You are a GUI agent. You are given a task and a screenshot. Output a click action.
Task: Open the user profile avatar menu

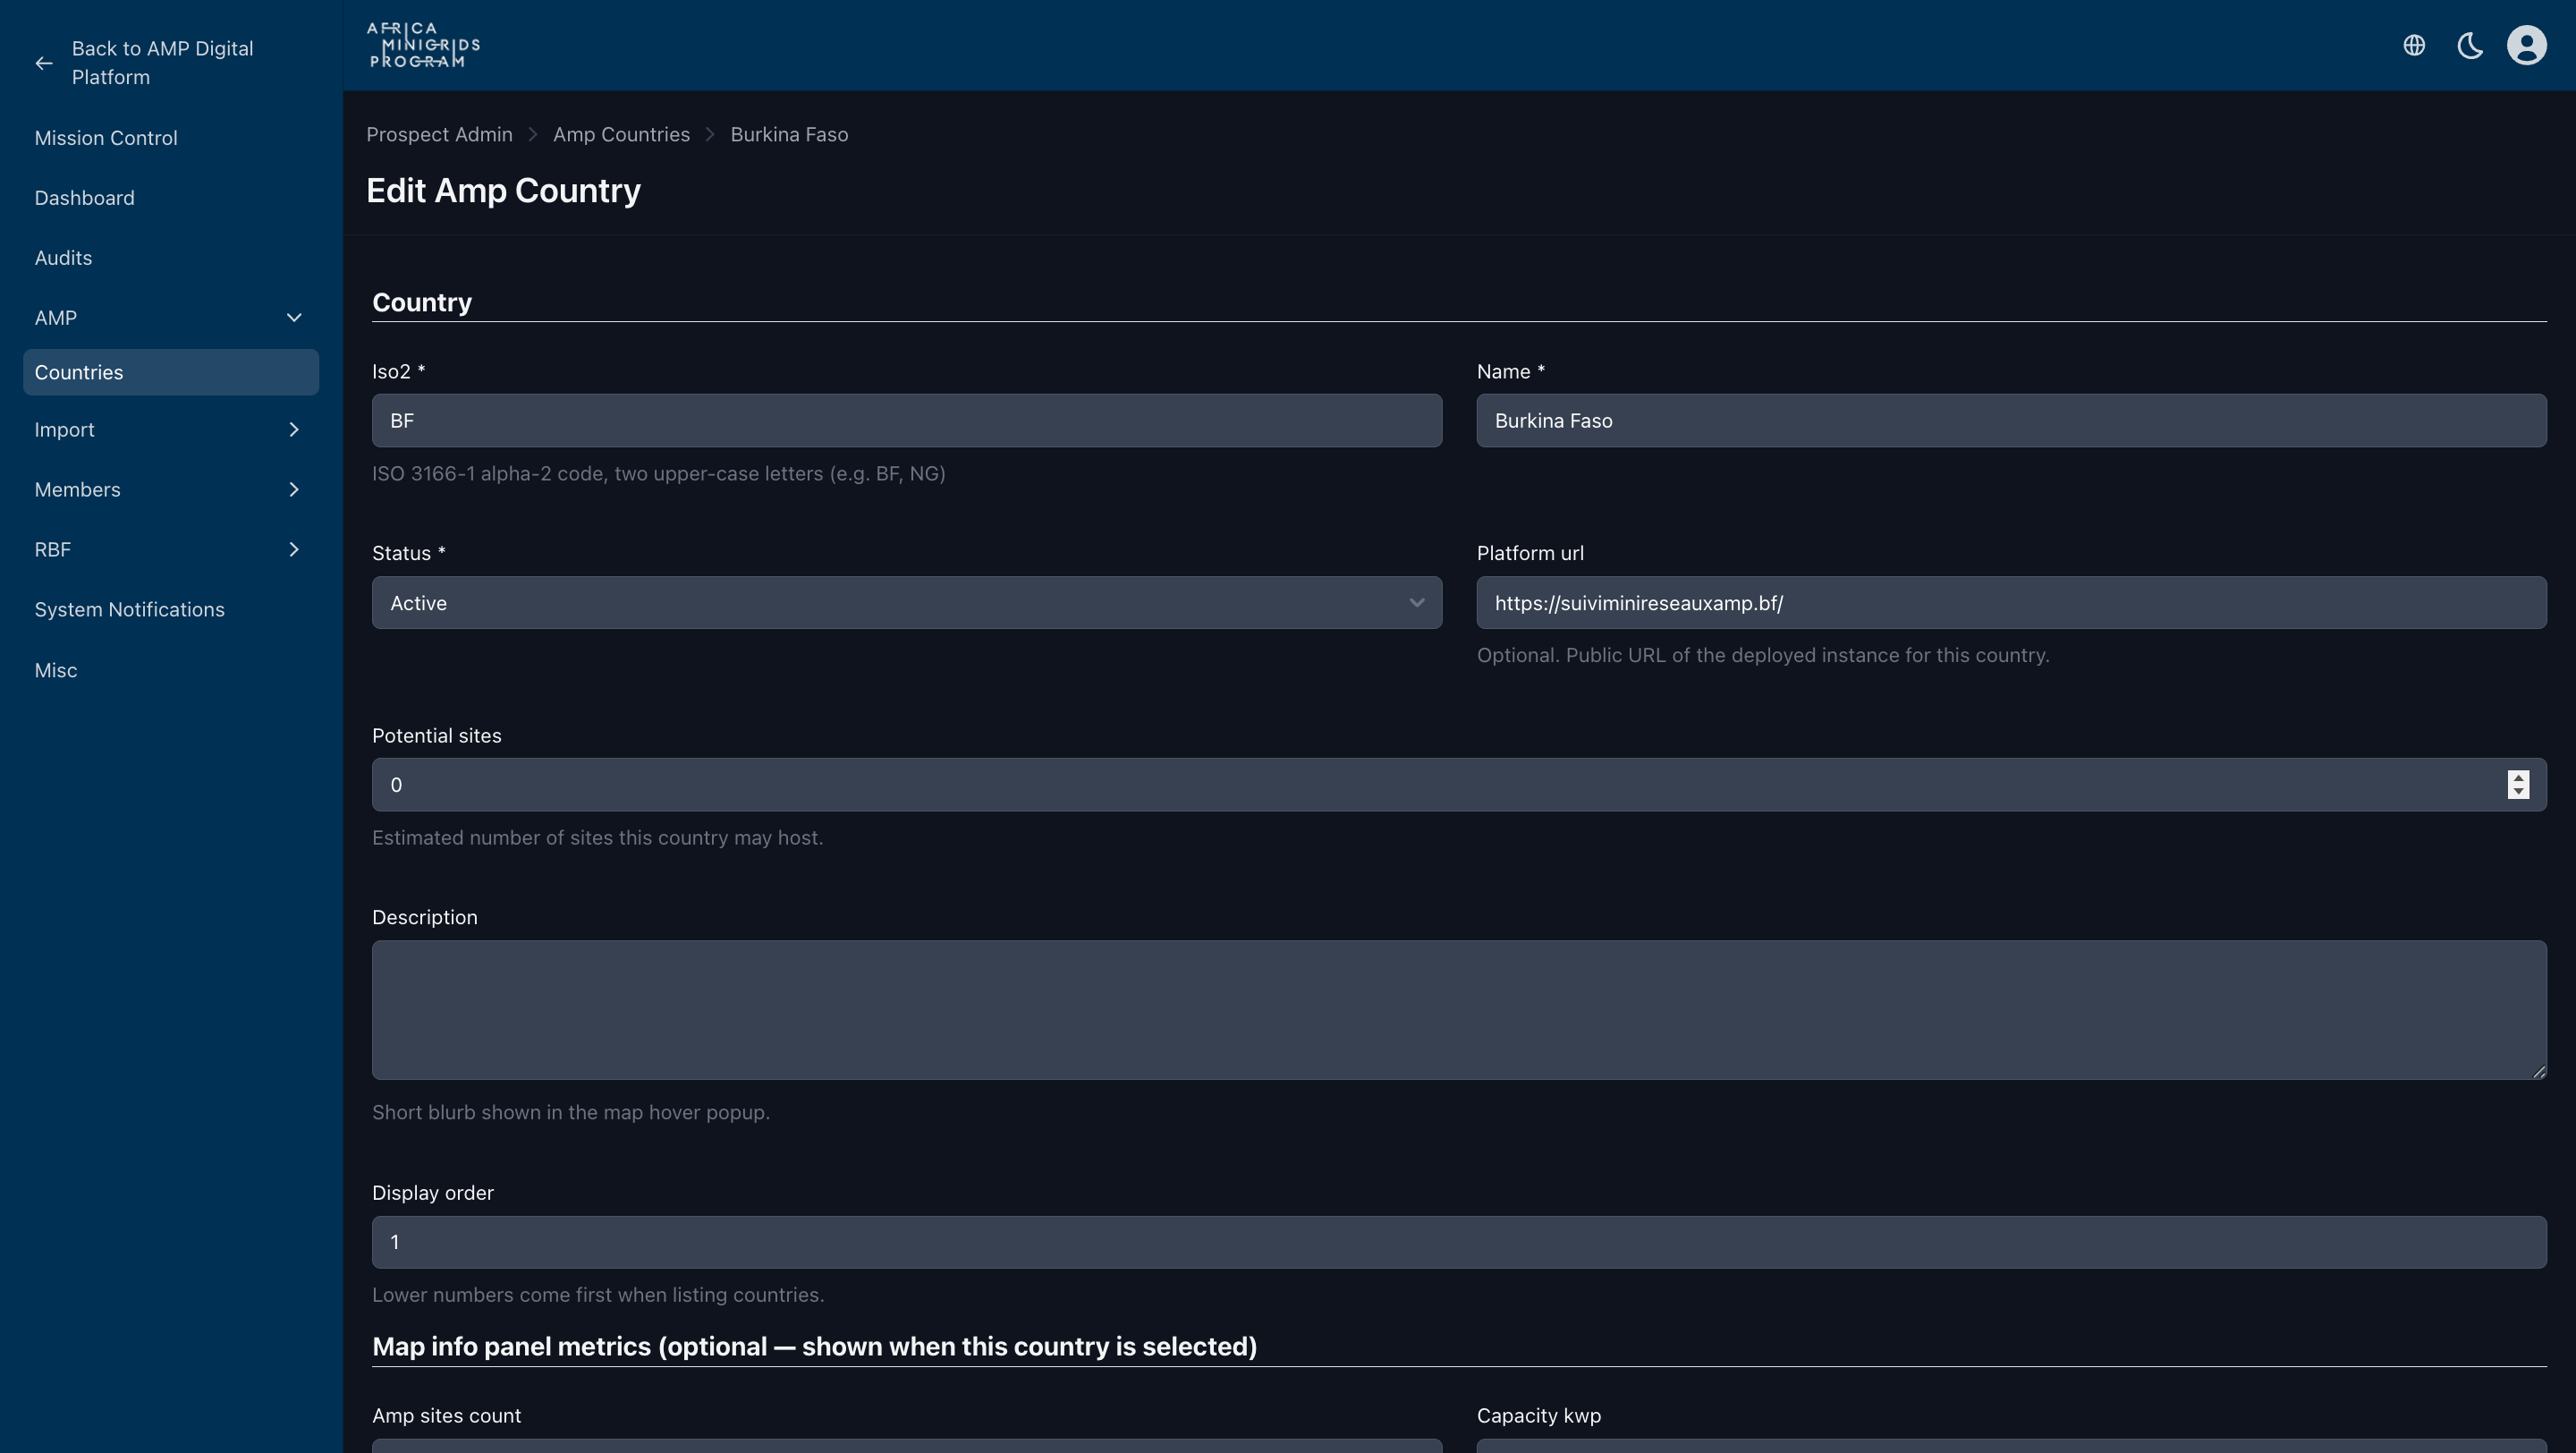pos(2526,45)
